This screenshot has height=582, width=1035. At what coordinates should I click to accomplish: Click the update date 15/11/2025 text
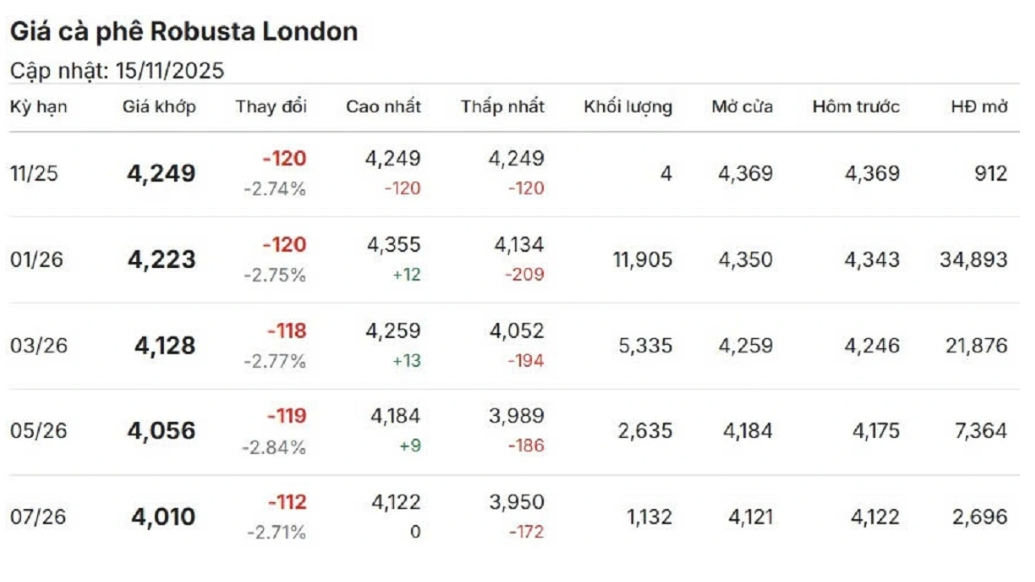pyautogui.click(x=168, y=70)
